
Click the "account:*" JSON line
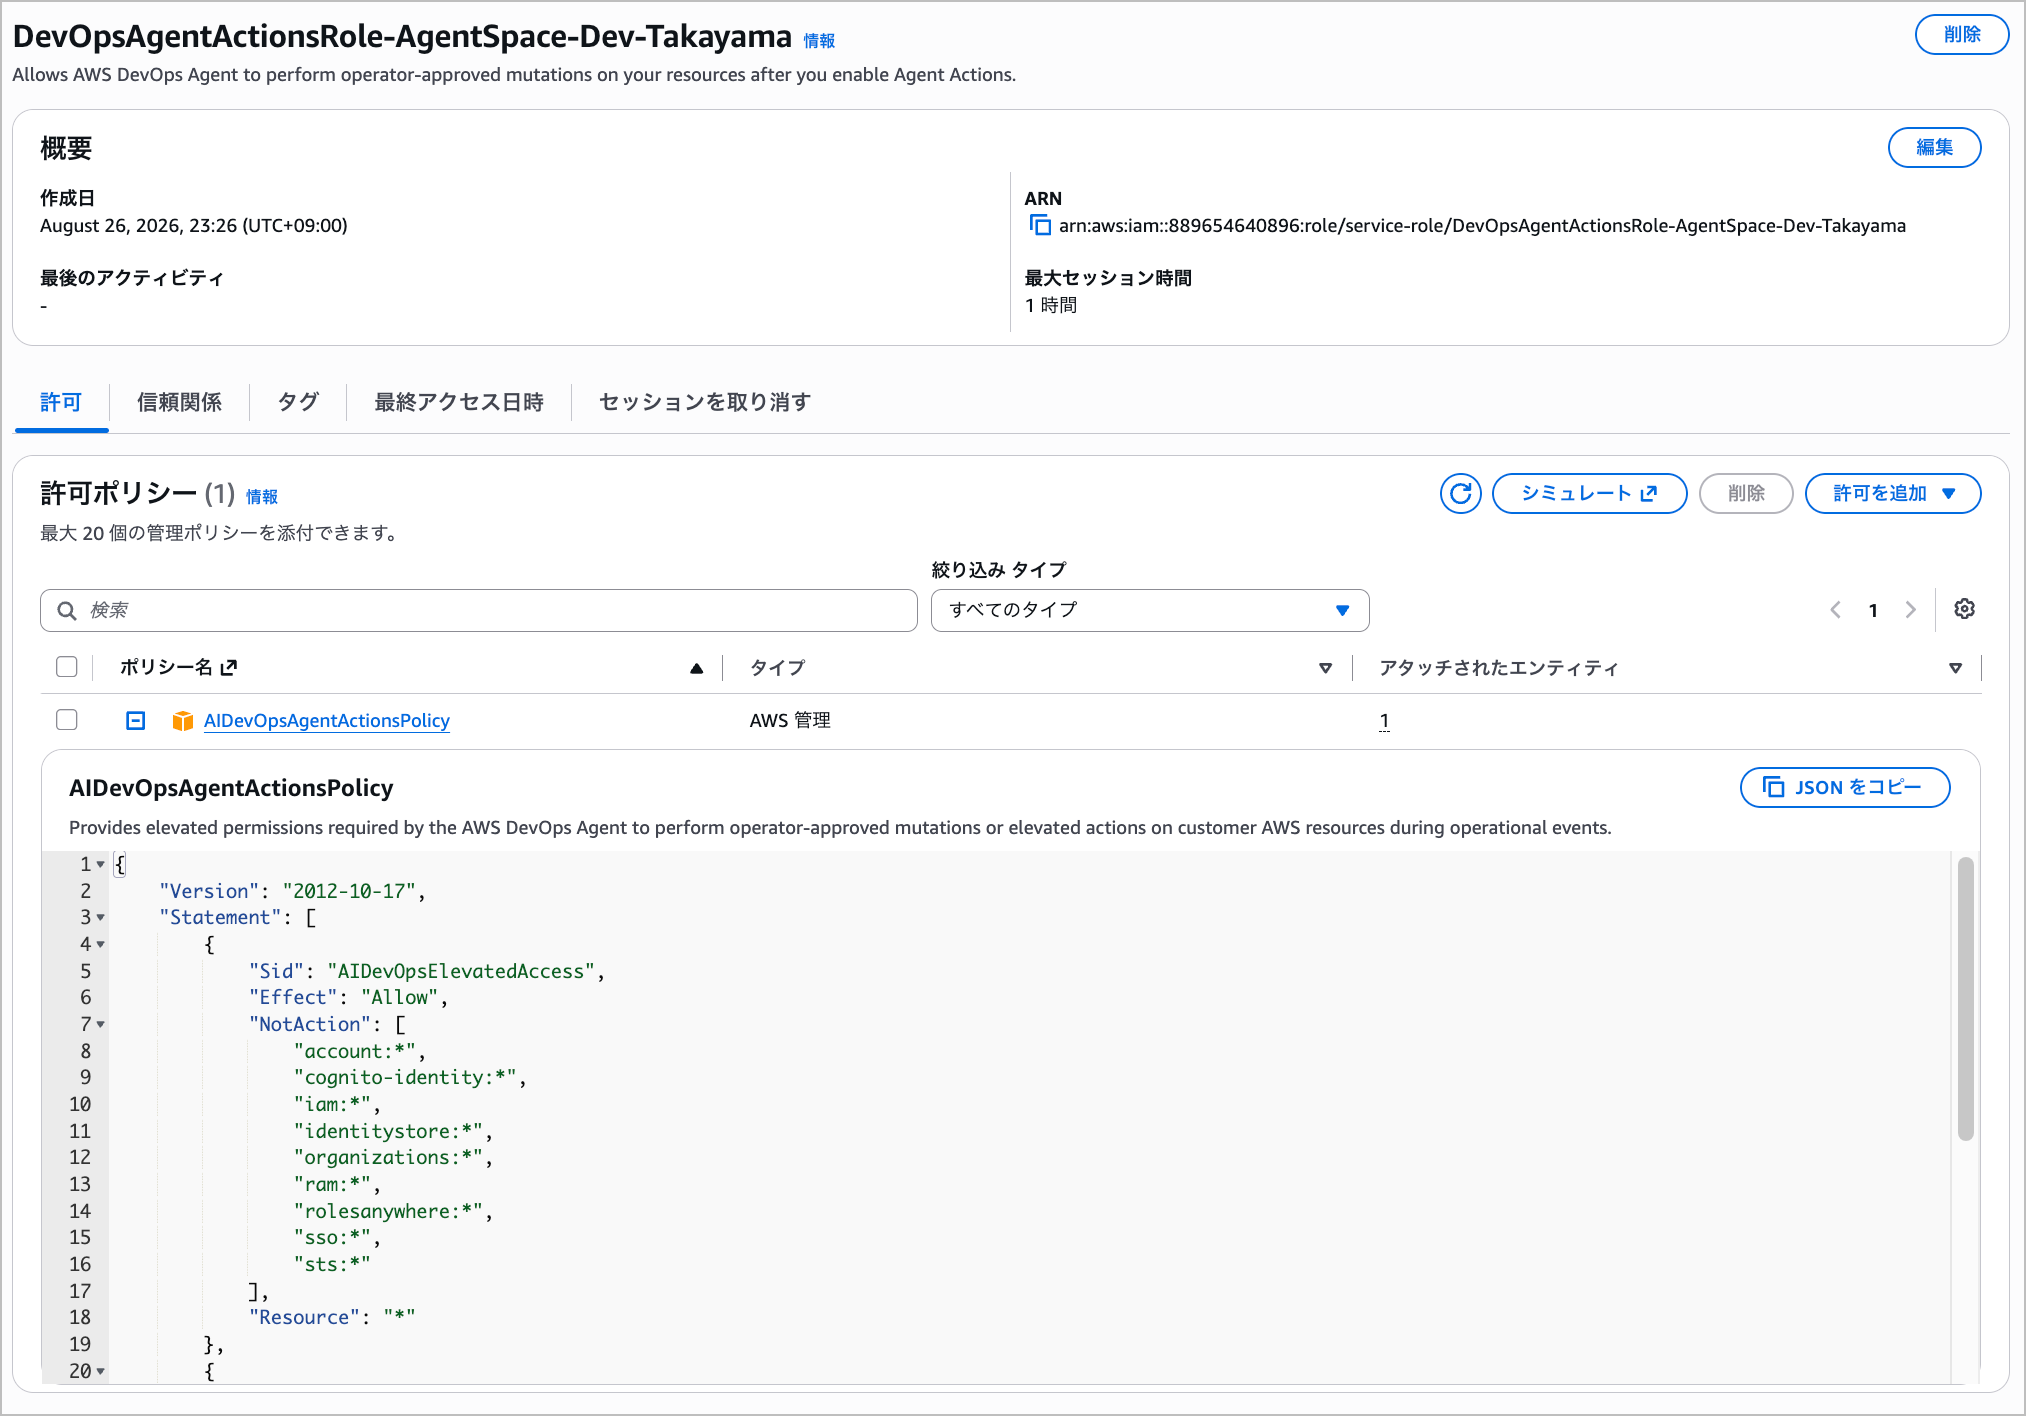coord(360,1051)
